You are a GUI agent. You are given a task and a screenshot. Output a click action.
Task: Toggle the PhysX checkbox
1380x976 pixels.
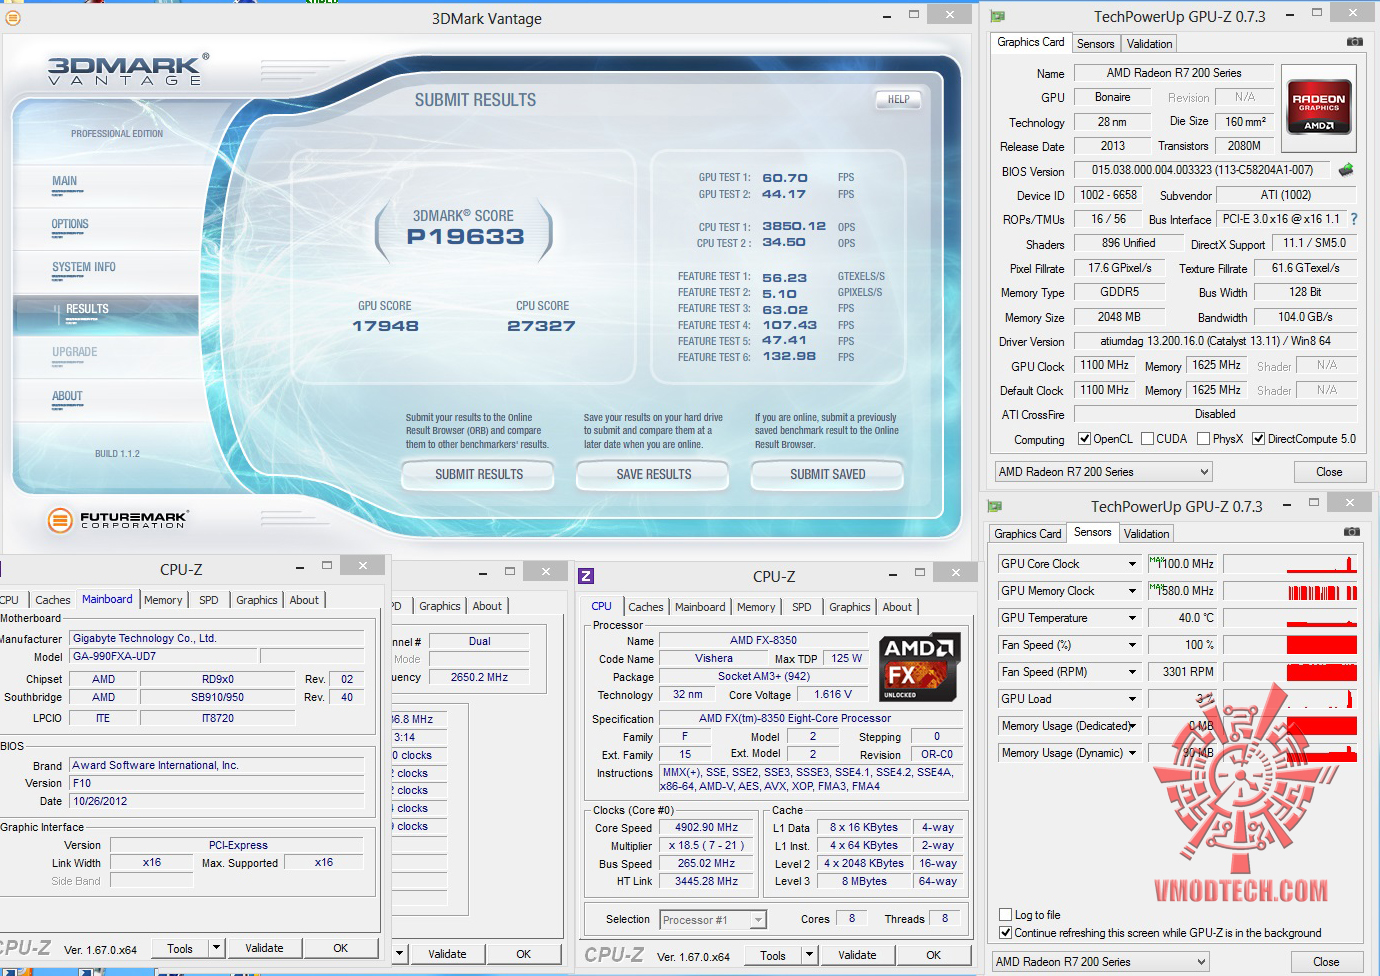[1203, 439]
